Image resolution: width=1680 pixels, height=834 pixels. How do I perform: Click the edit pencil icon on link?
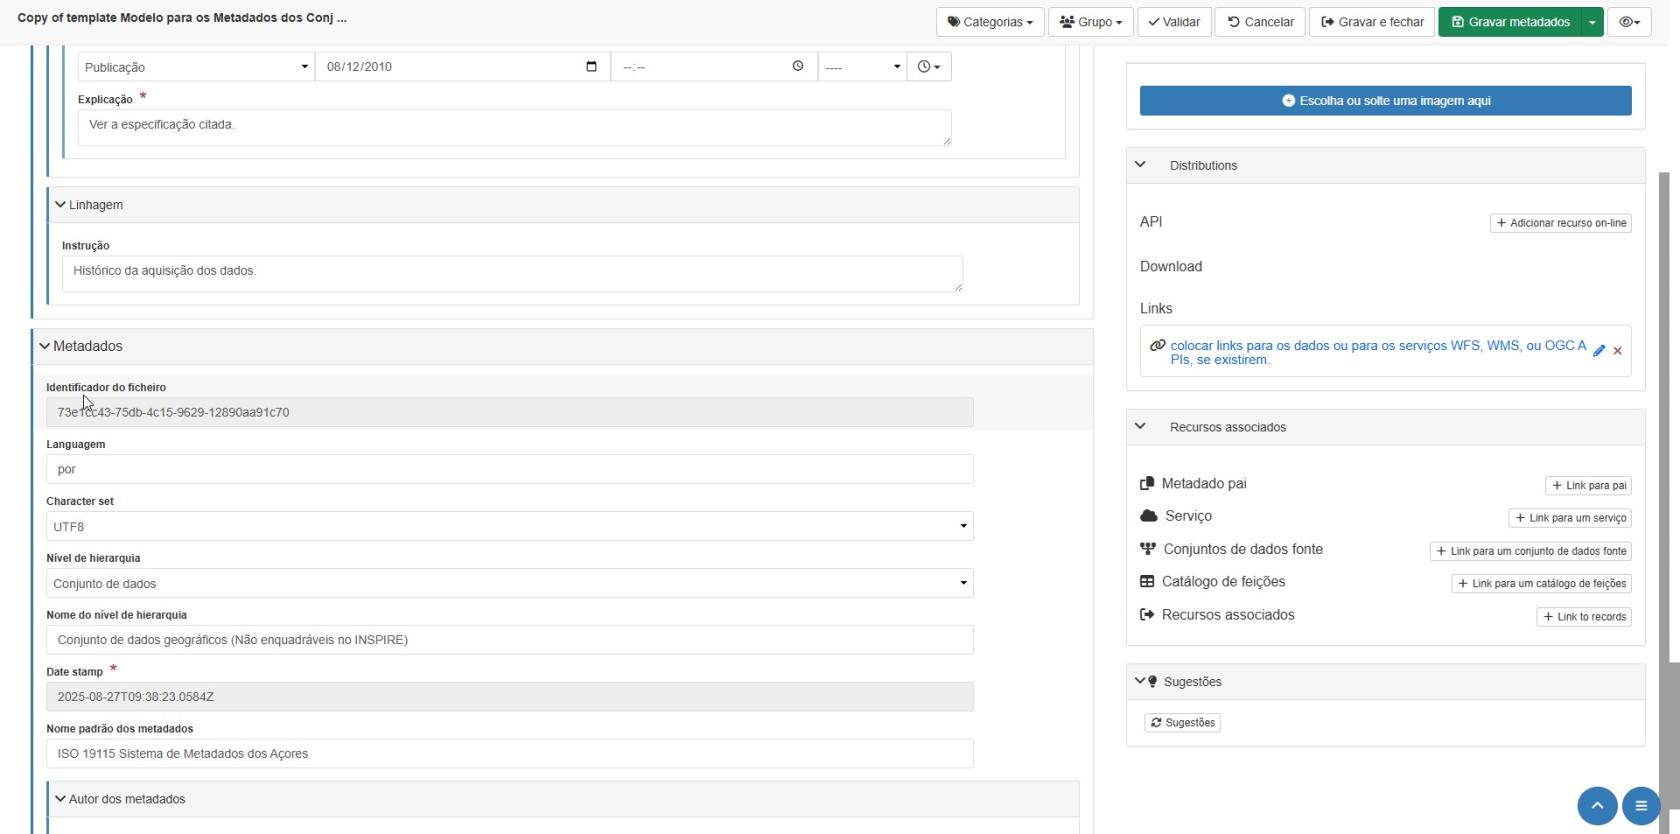point(1599,351)
